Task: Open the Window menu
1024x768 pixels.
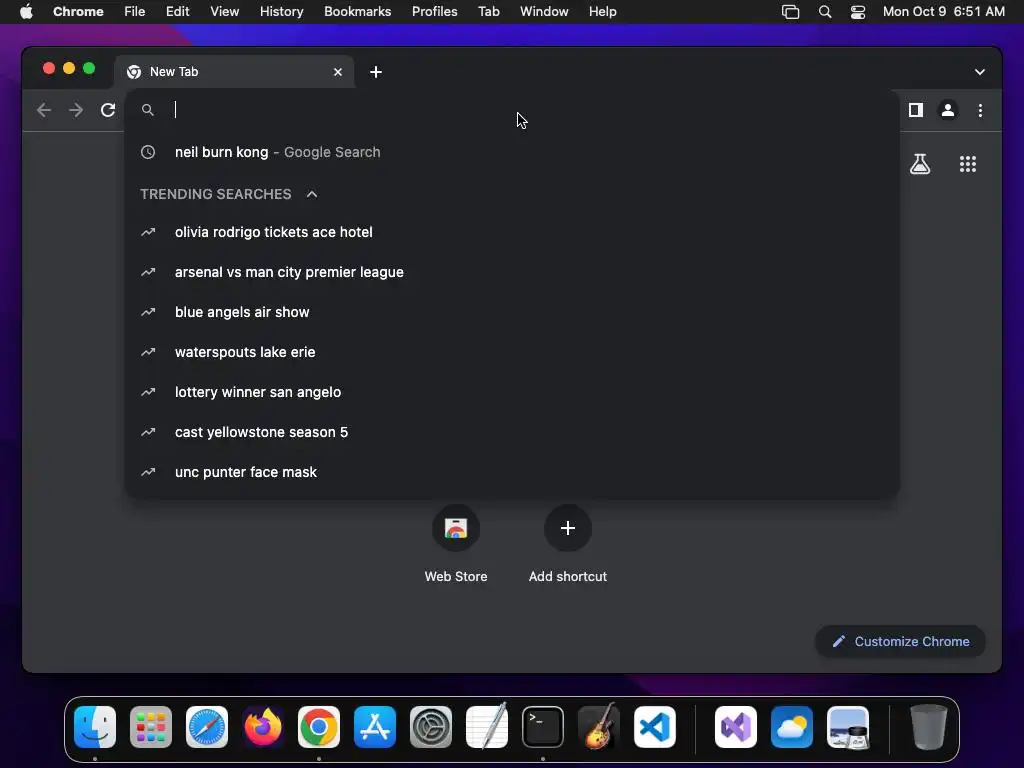Action: [544, 12]
